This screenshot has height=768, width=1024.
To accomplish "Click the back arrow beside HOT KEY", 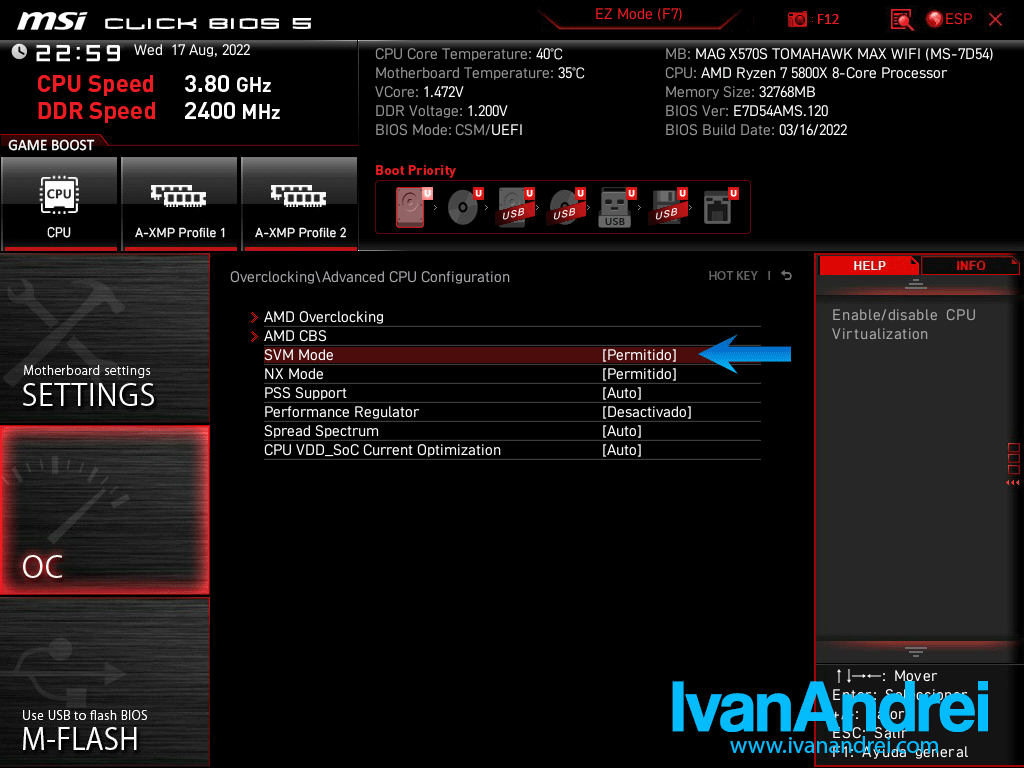I will [787, 276].
